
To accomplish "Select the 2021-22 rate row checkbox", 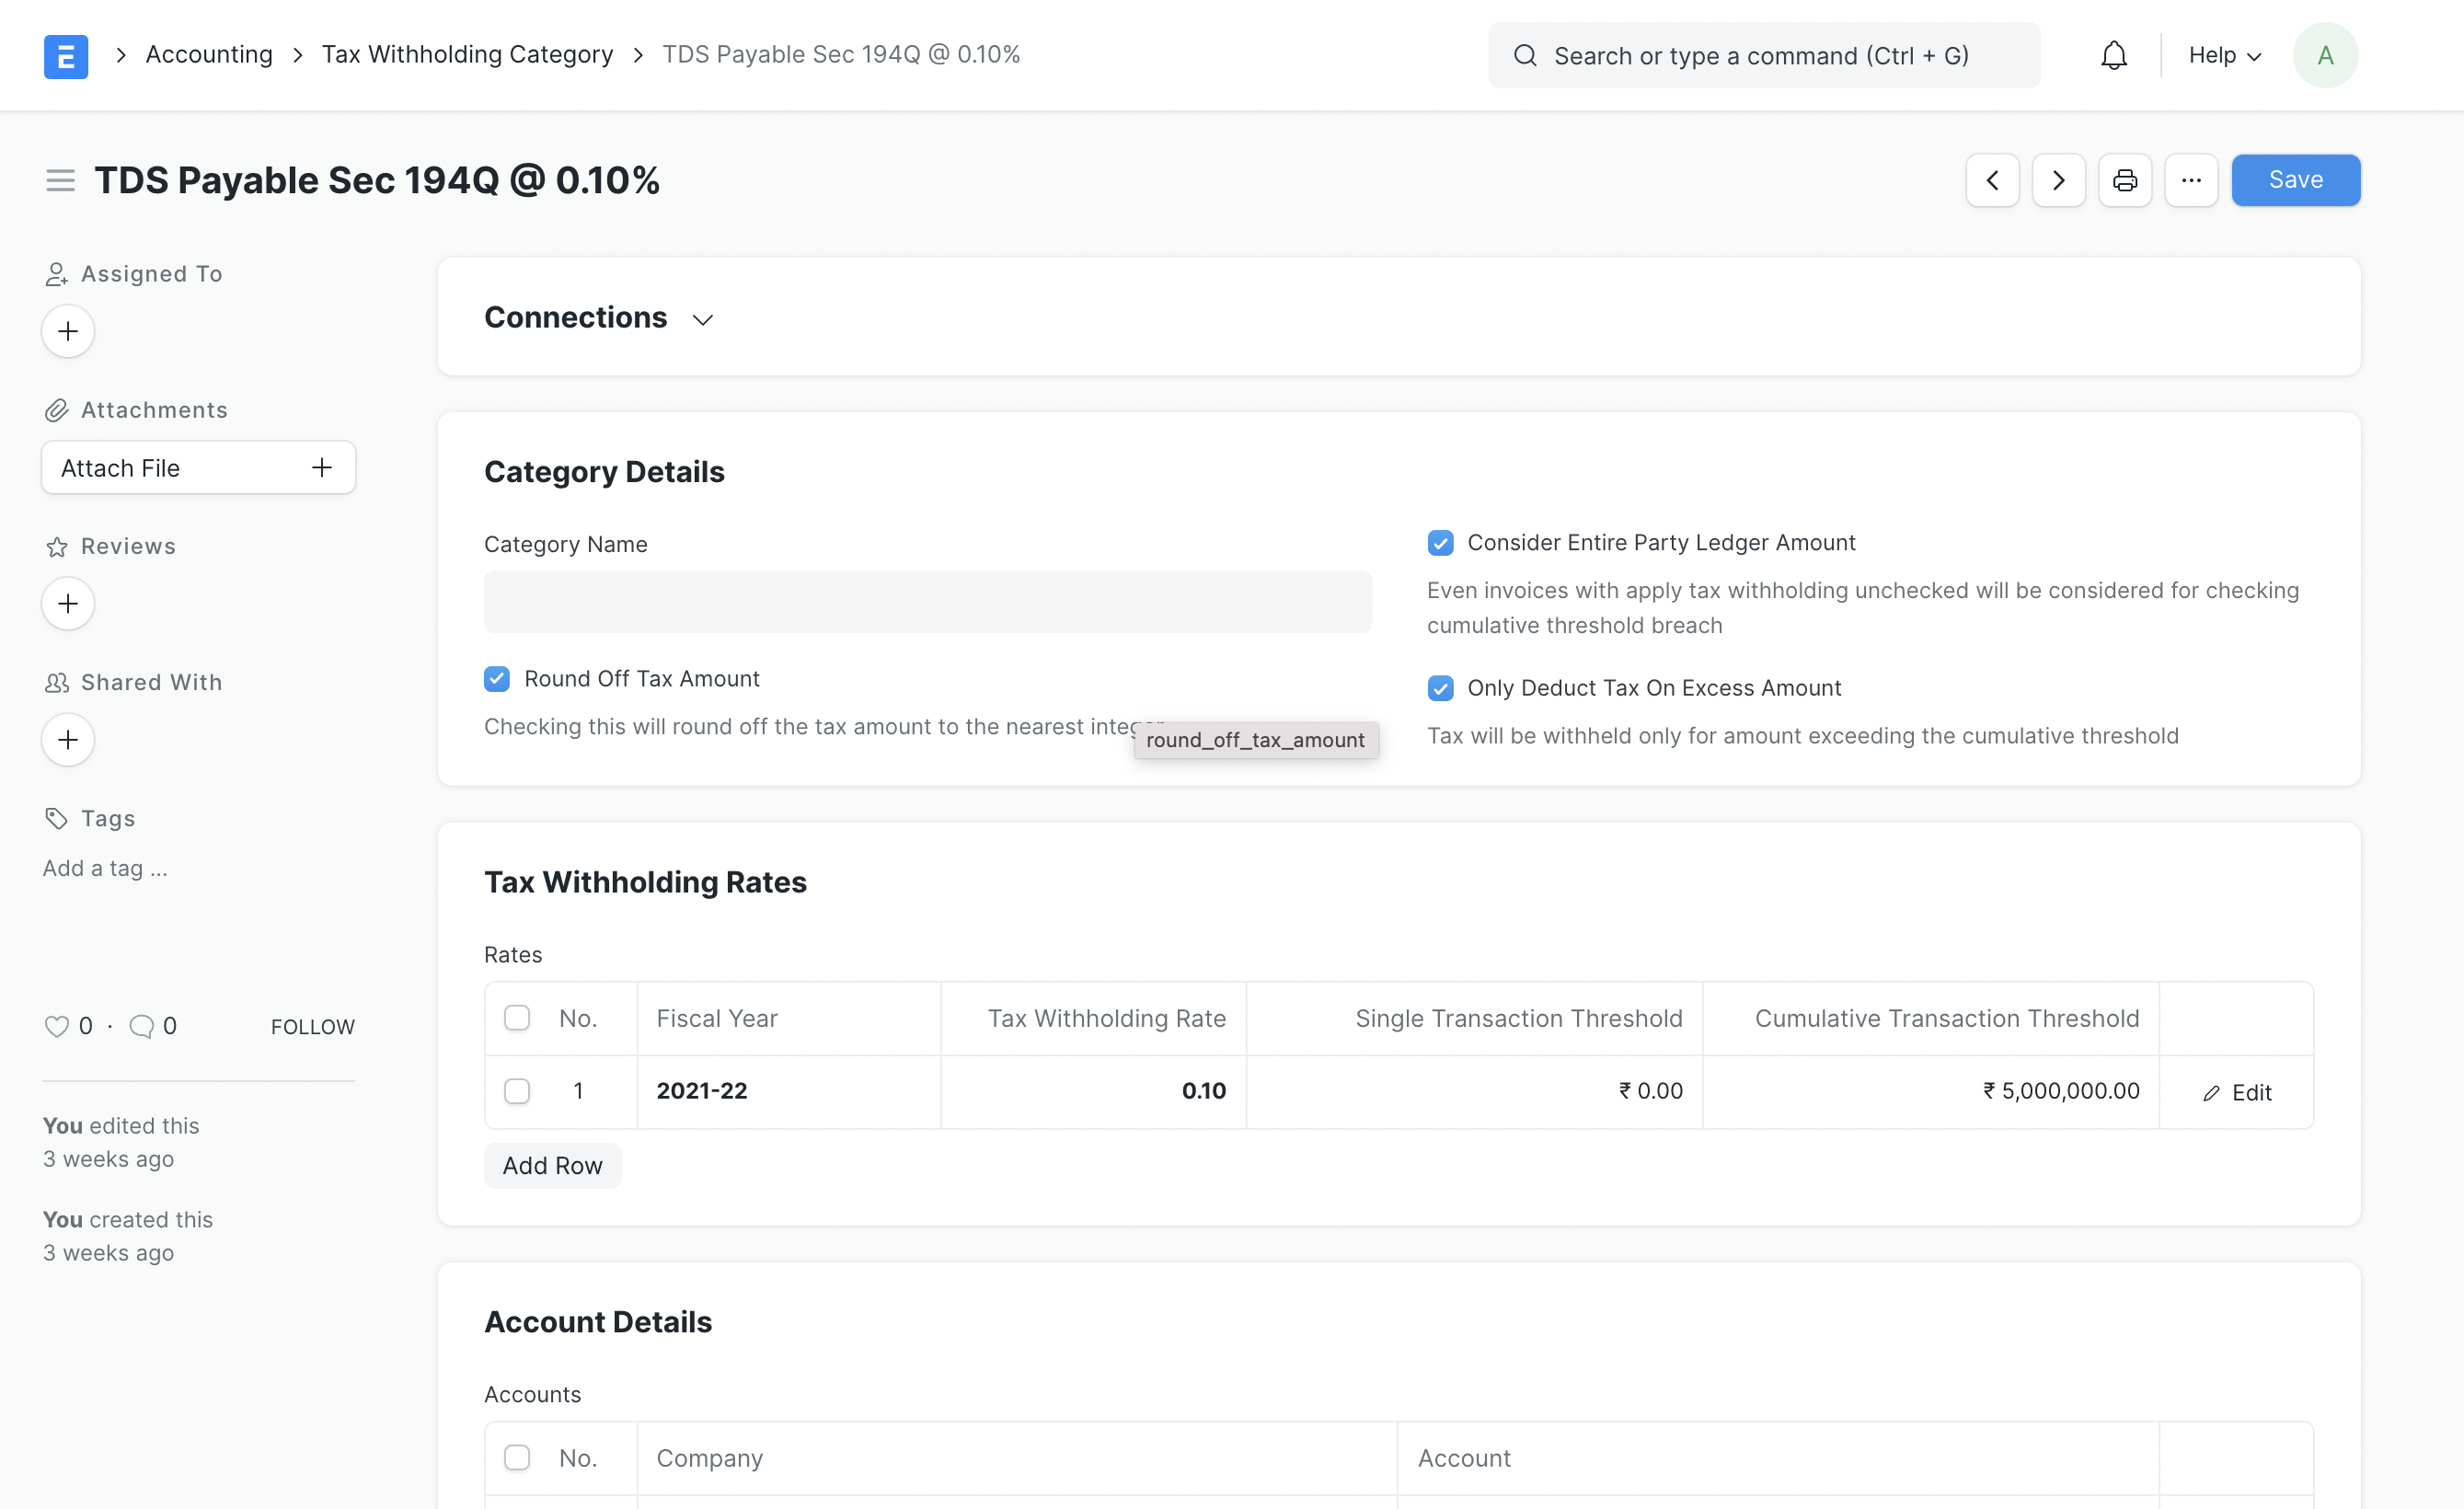I will 517,1091.
